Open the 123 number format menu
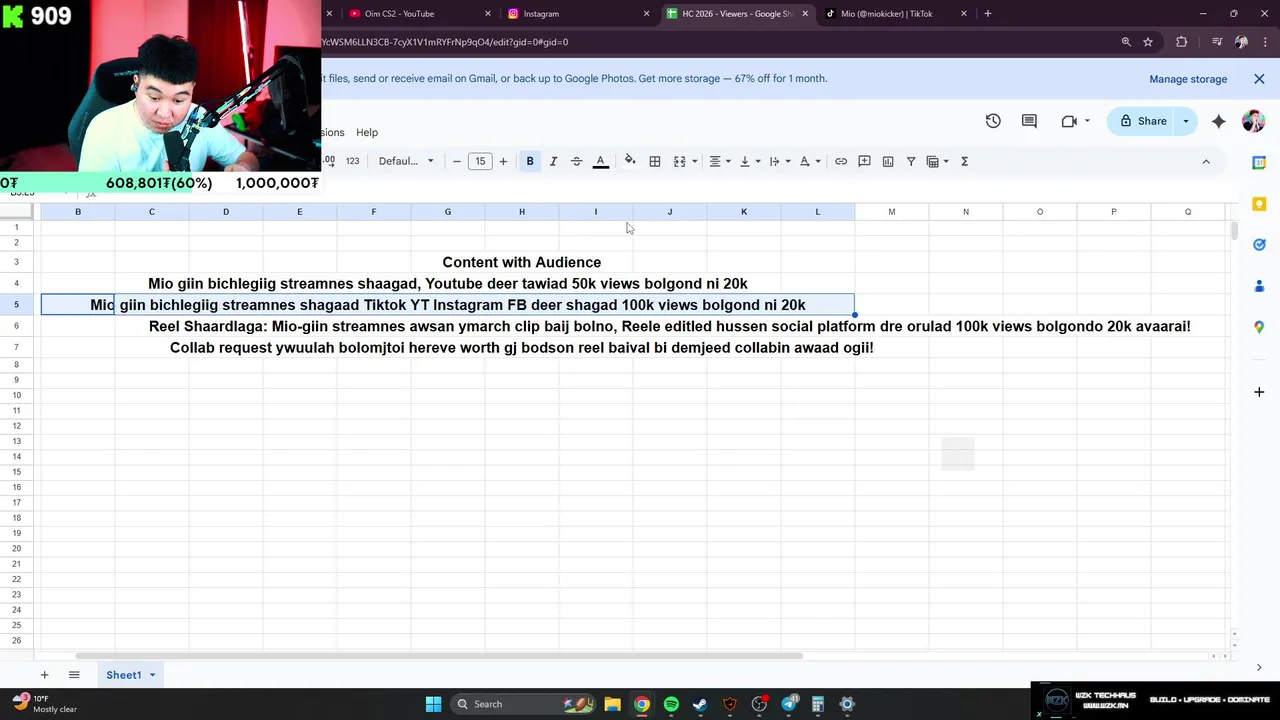 coord(352,161)
